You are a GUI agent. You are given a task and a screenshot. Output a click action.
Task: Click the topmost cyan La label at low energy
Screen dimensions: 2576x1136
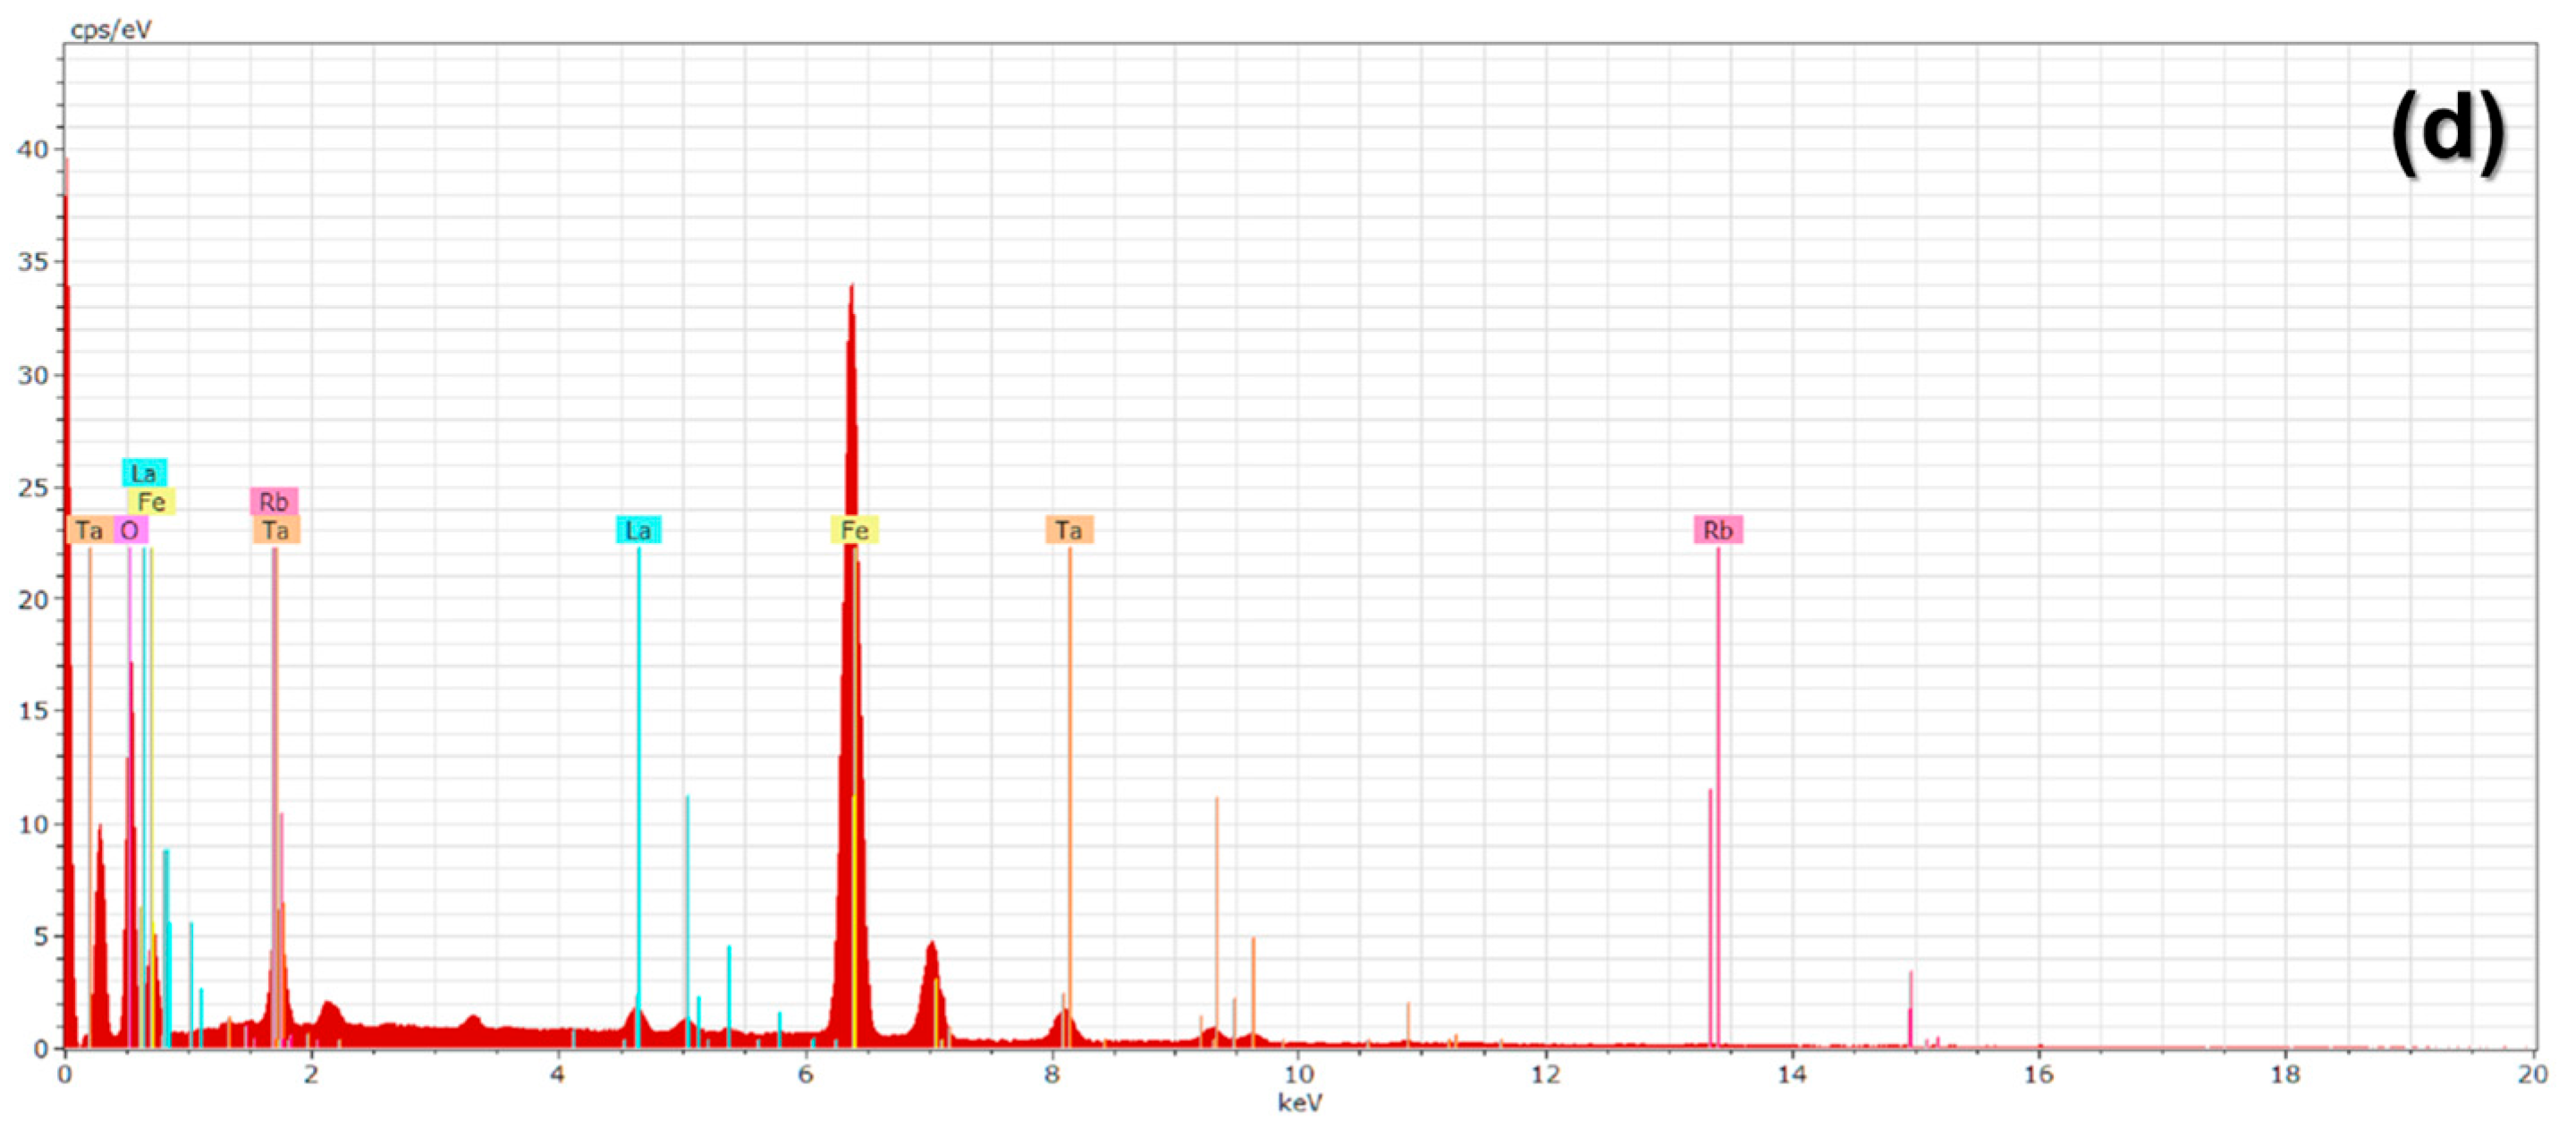coord(144,472)
